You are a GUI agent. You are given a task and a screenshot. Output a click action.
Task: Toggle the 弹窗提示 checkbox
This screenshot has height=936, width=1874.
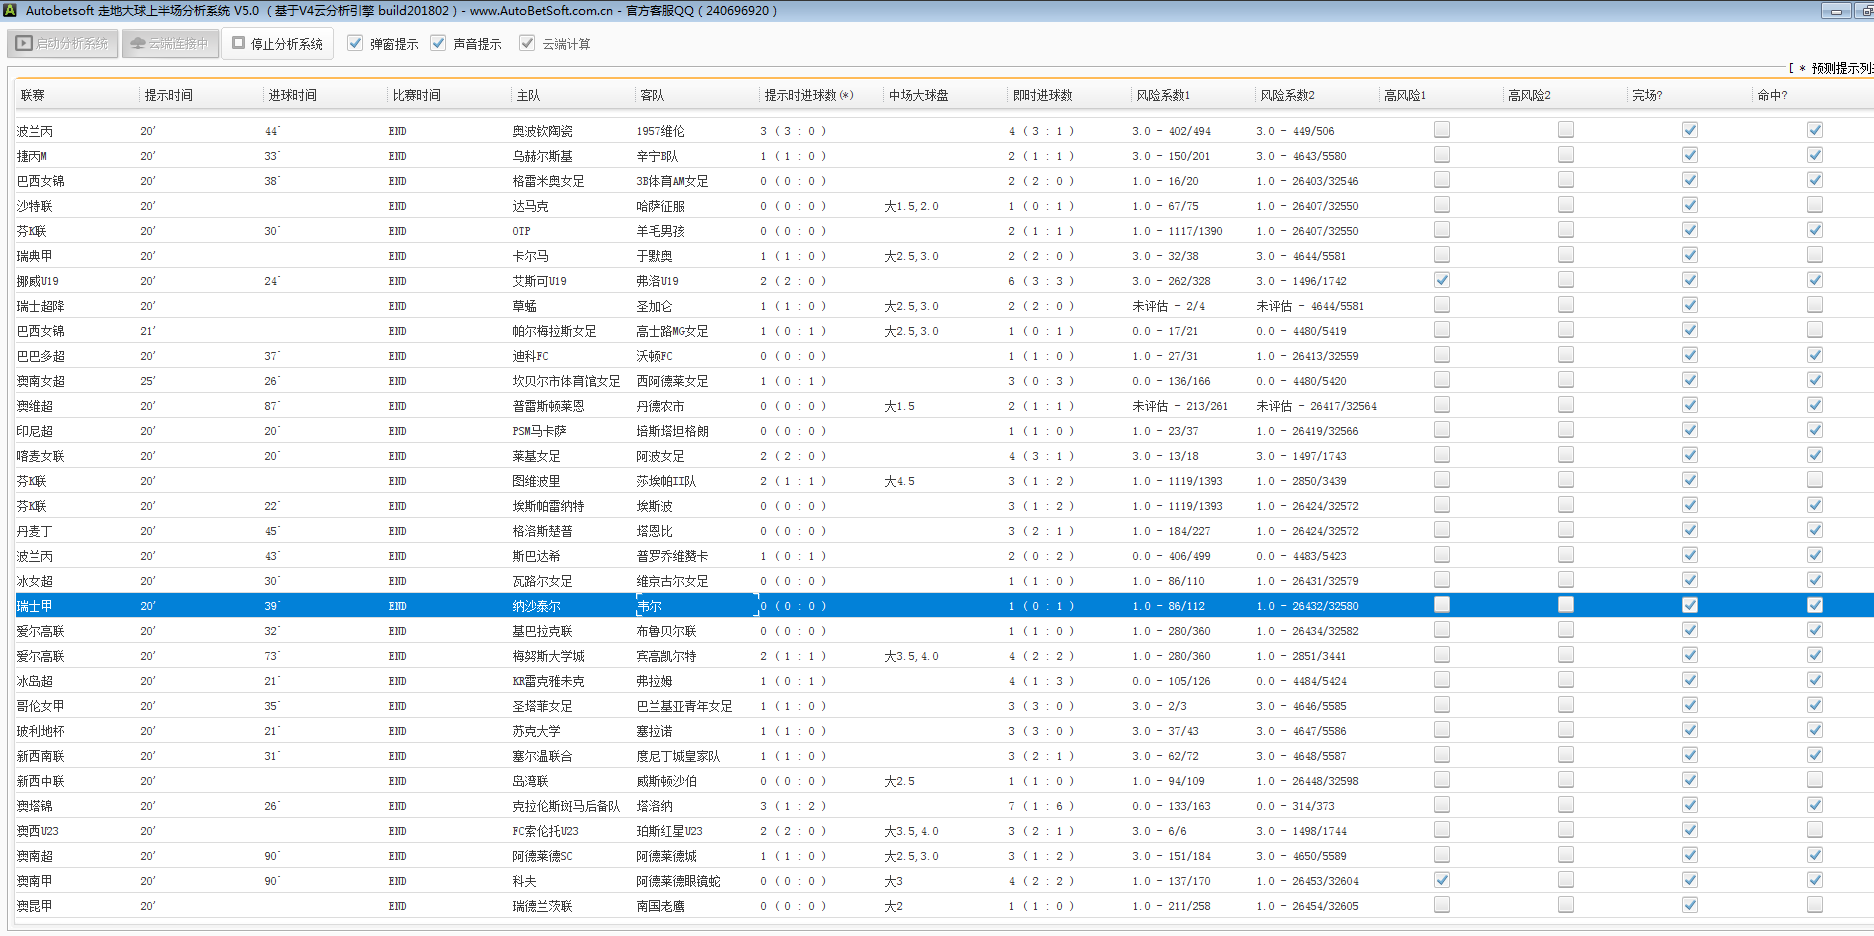355,44
